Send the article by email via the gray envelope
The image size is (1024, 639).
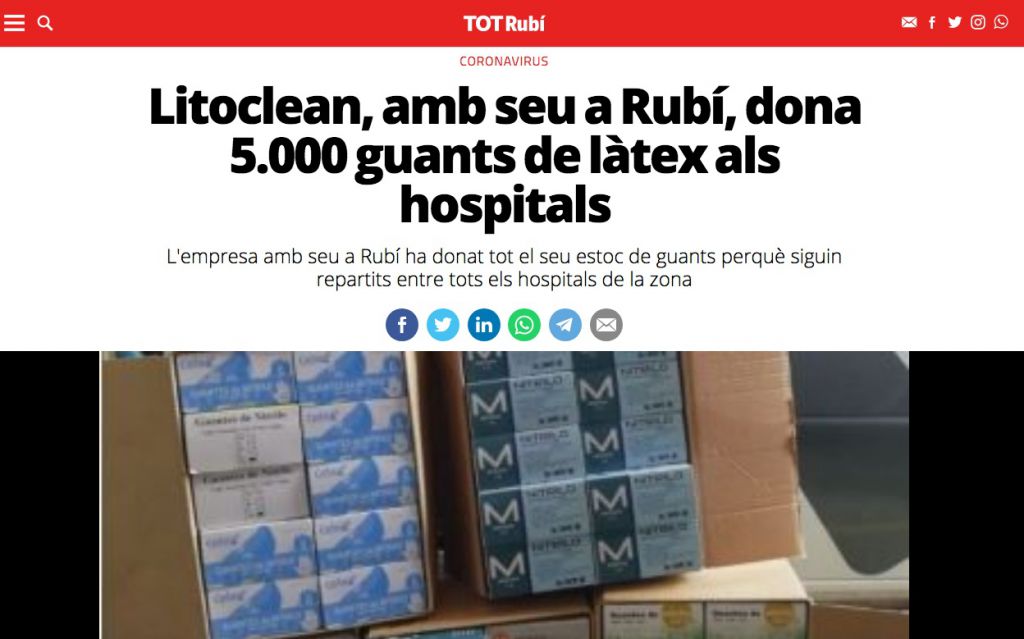(606, 325)
